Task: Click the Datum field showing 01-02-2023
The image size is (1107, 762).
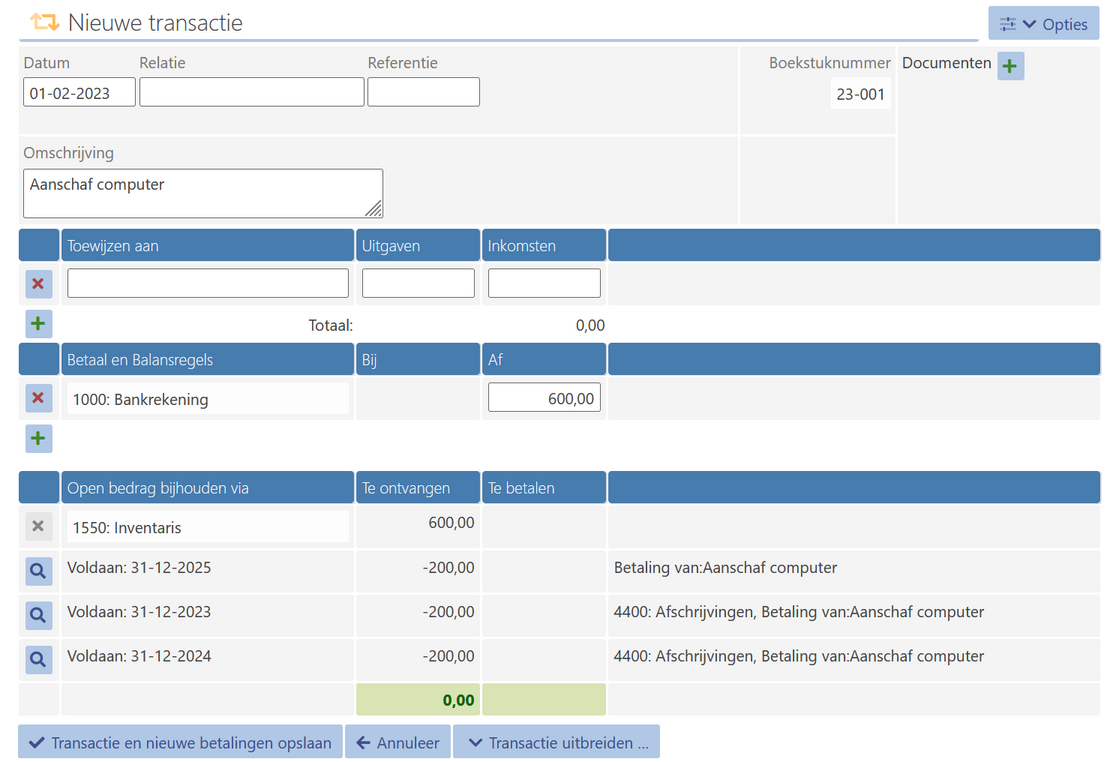Action: point(79,93)
